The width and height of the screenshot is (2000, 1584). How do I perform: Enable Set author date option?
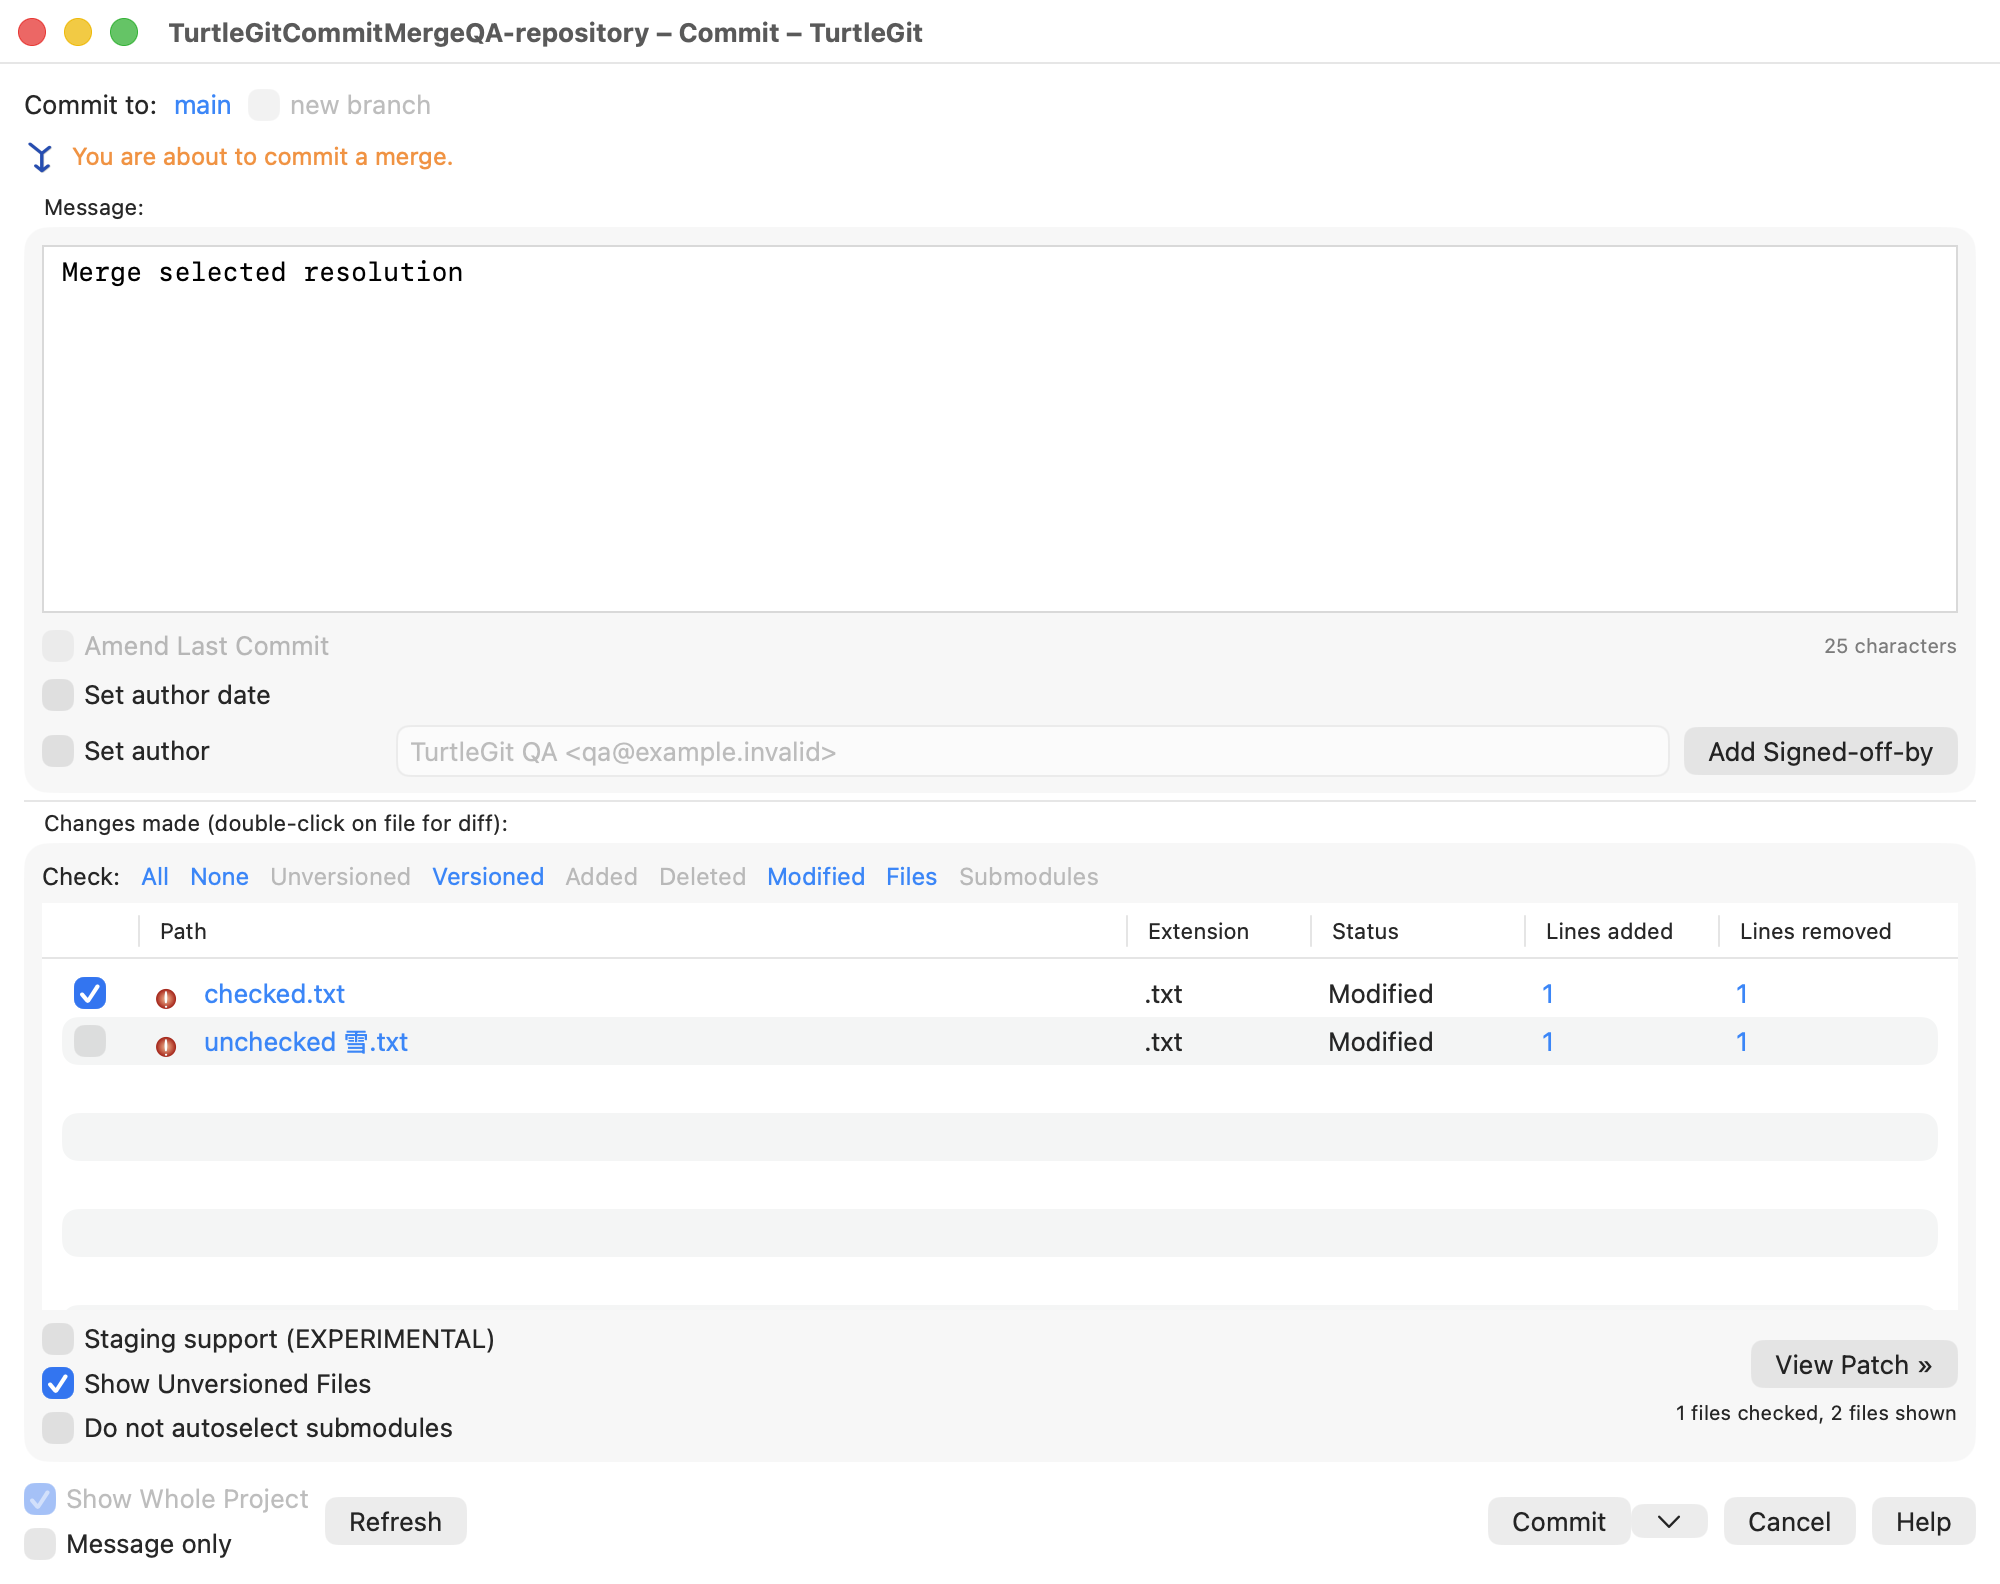(58, 695)
